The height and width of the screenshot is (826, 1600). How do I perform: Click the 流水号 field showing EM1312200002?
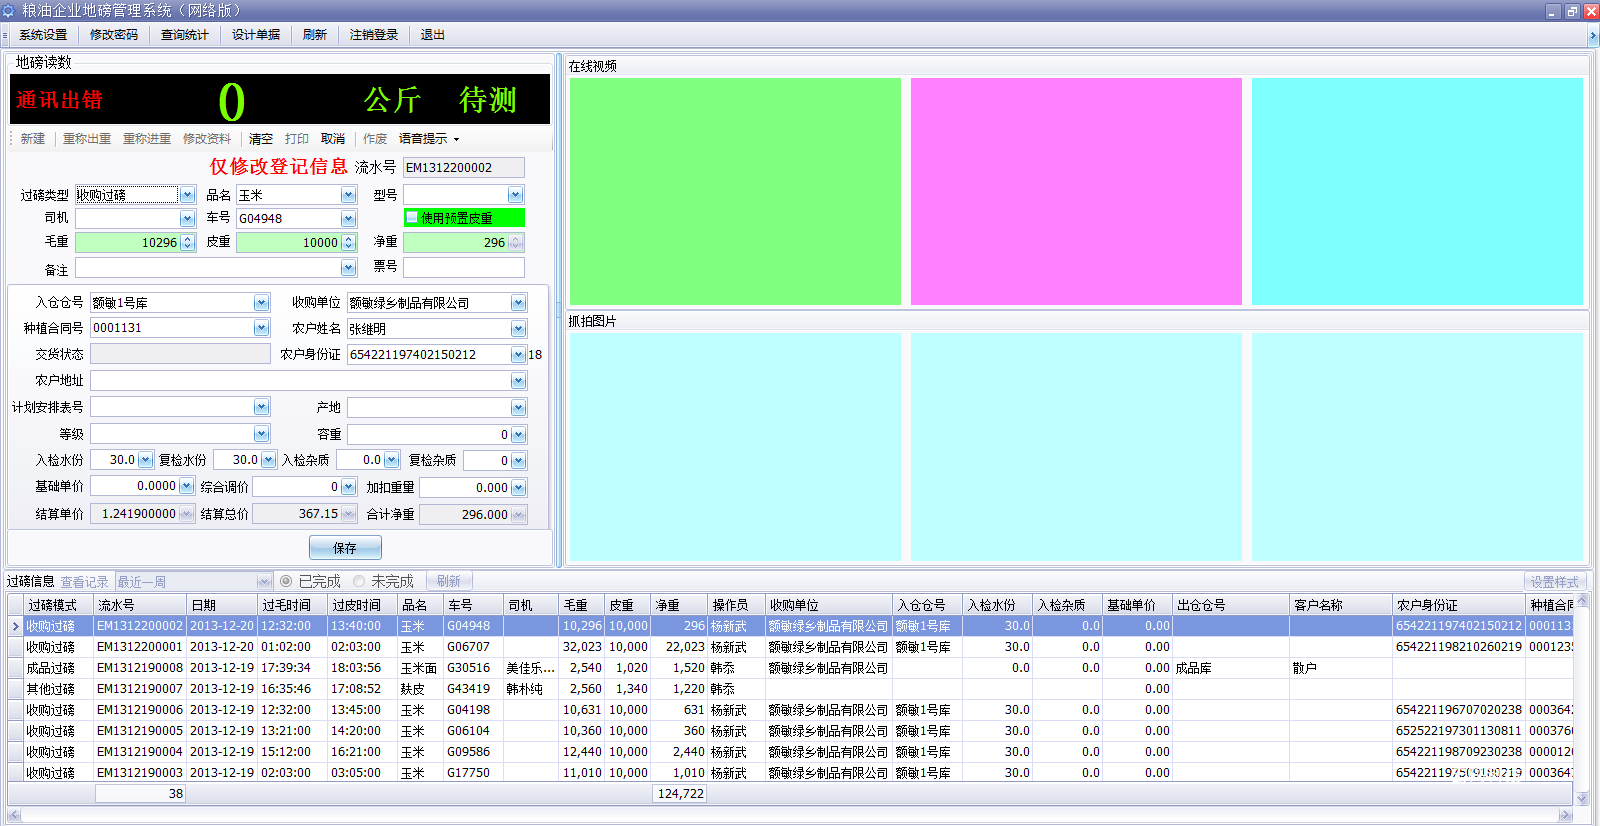(464, 167)
